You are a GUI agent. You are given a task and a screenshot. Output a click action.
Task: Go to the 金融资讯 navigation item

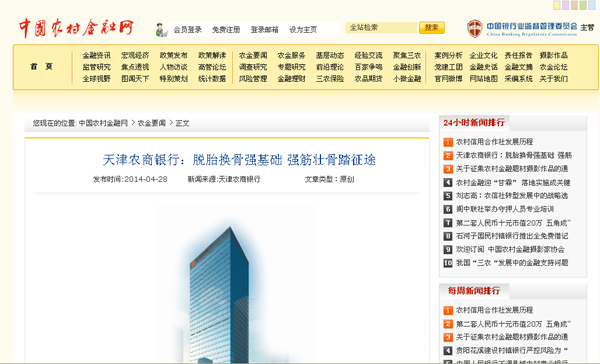(96, 55)
